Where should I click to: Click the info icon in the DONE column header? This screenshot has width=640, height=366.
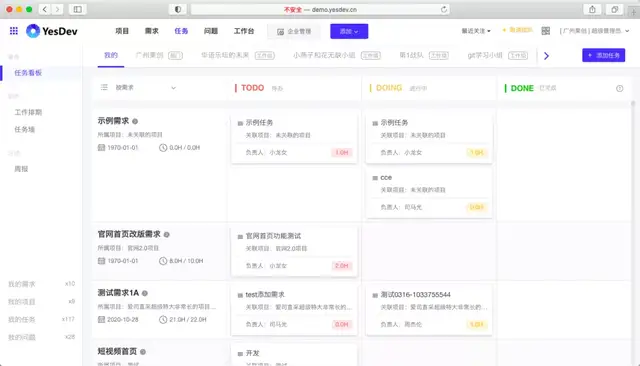(620, 88)
